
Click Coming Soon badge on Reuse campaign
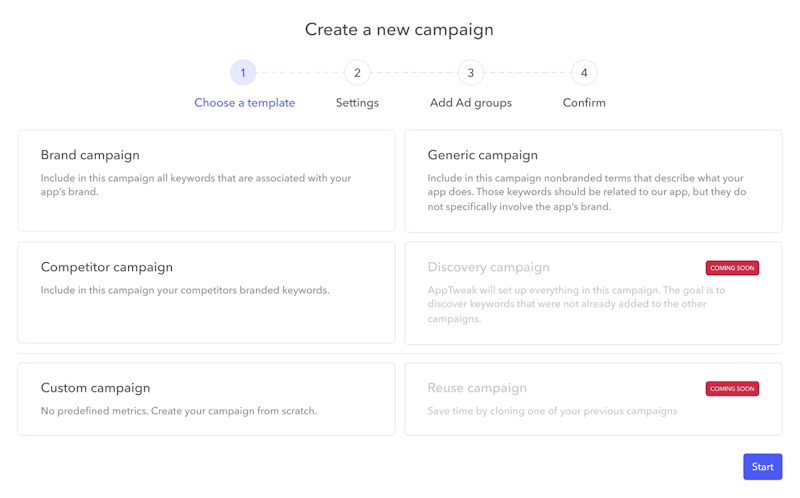(x=732, y=389)
